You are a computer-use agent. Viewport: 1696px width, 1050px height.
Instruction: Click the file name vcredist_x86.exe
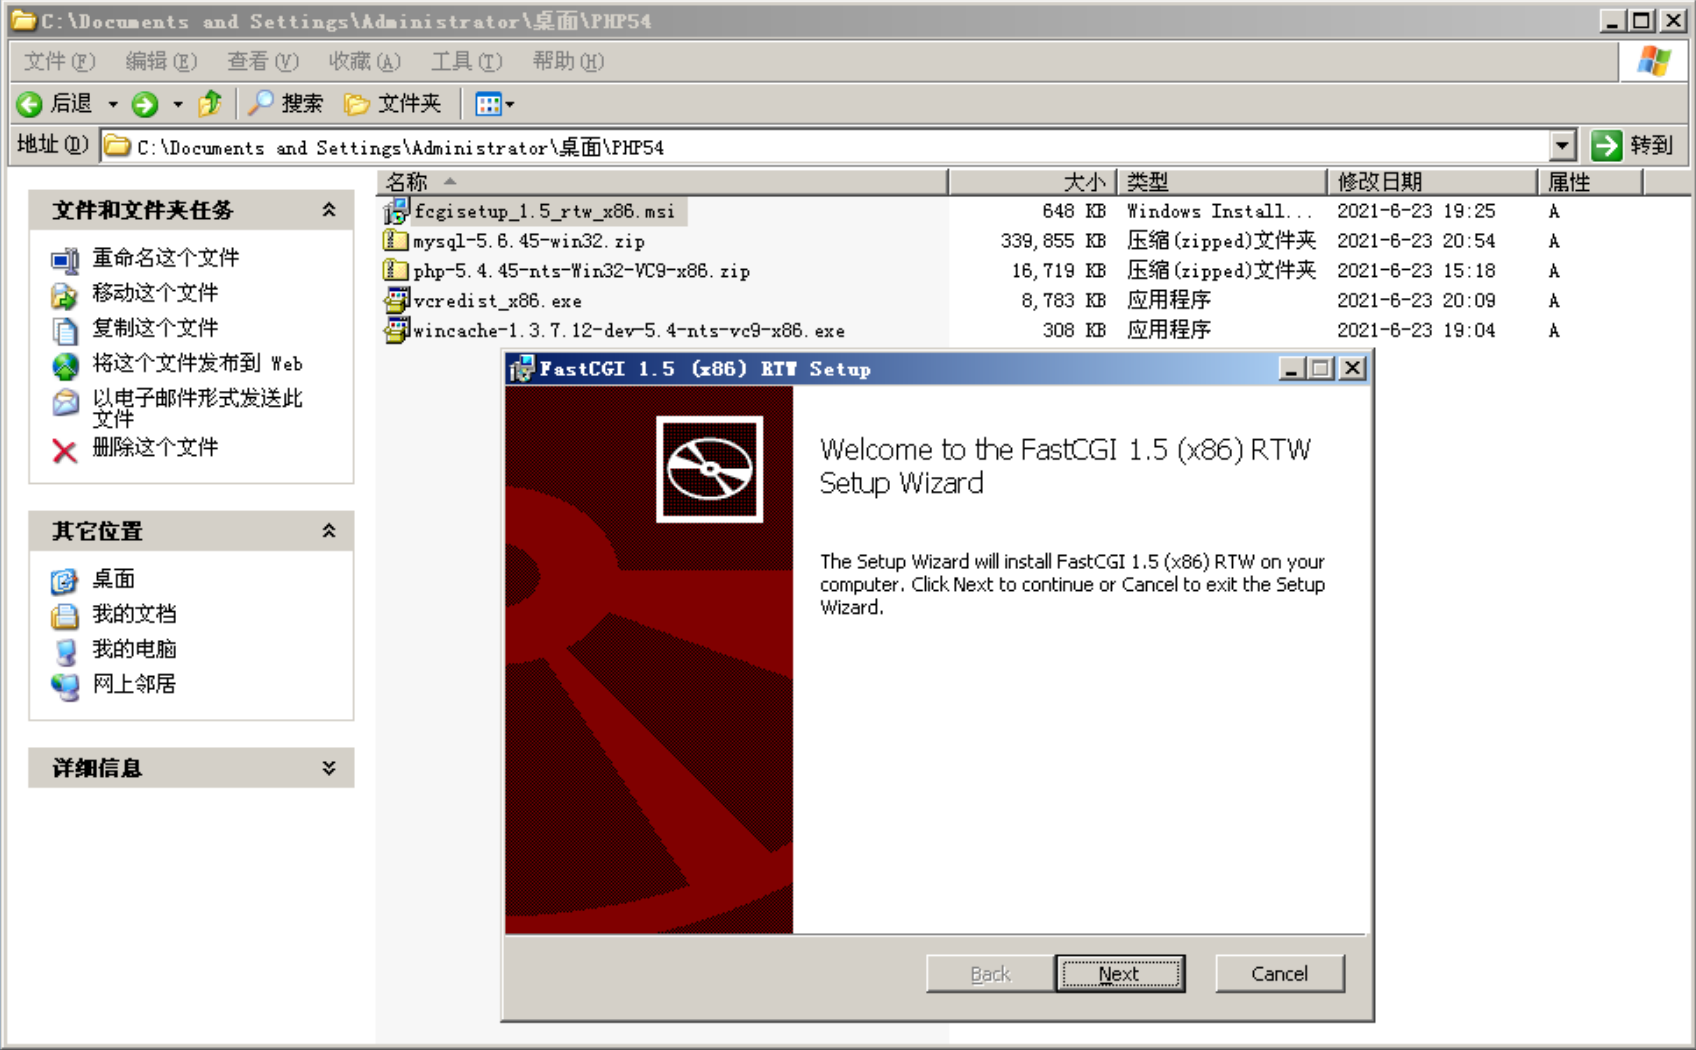coord(497,300)
